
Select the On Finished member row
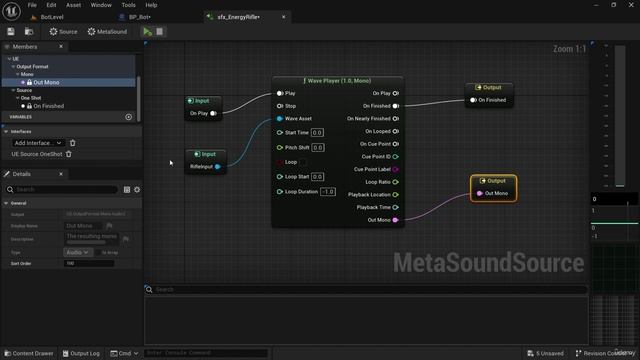[x=69, y=106]
